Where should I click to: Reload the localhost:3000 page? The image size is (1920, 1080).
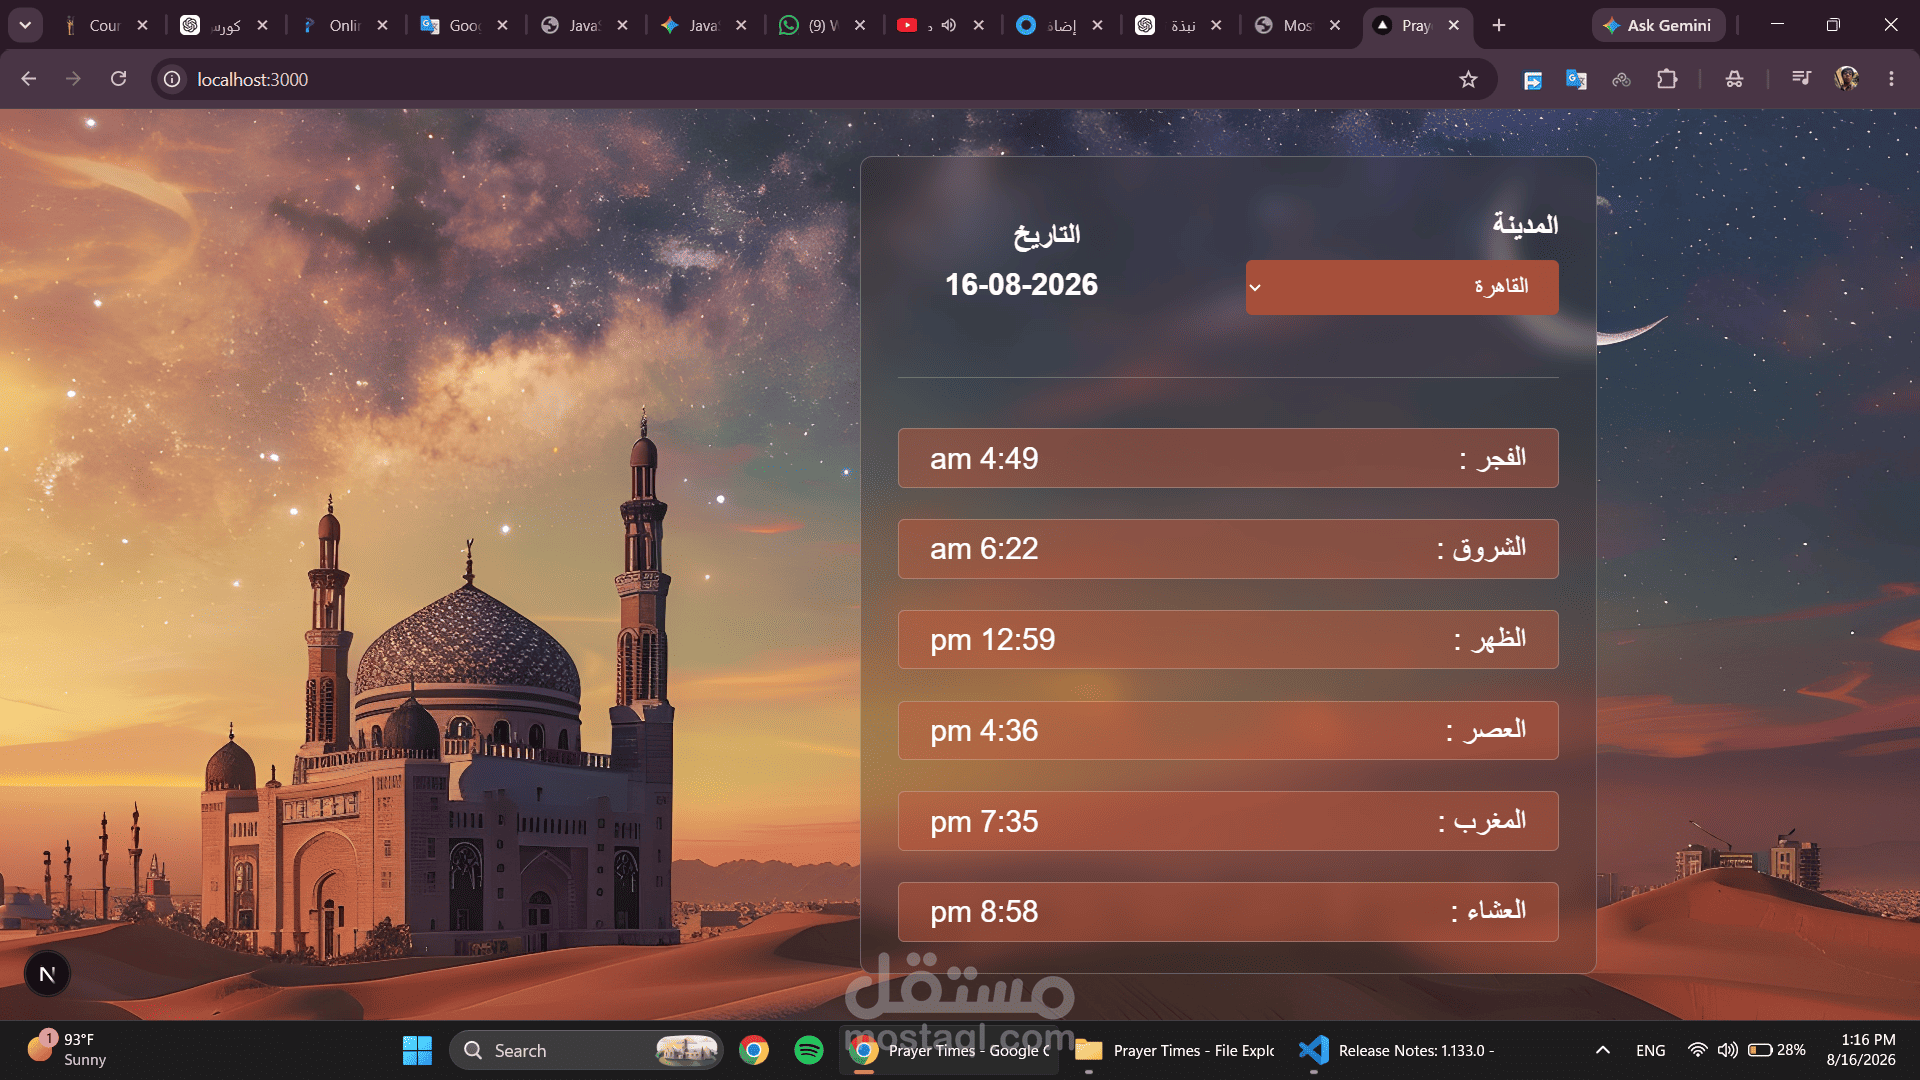click(x=118, y=79)
